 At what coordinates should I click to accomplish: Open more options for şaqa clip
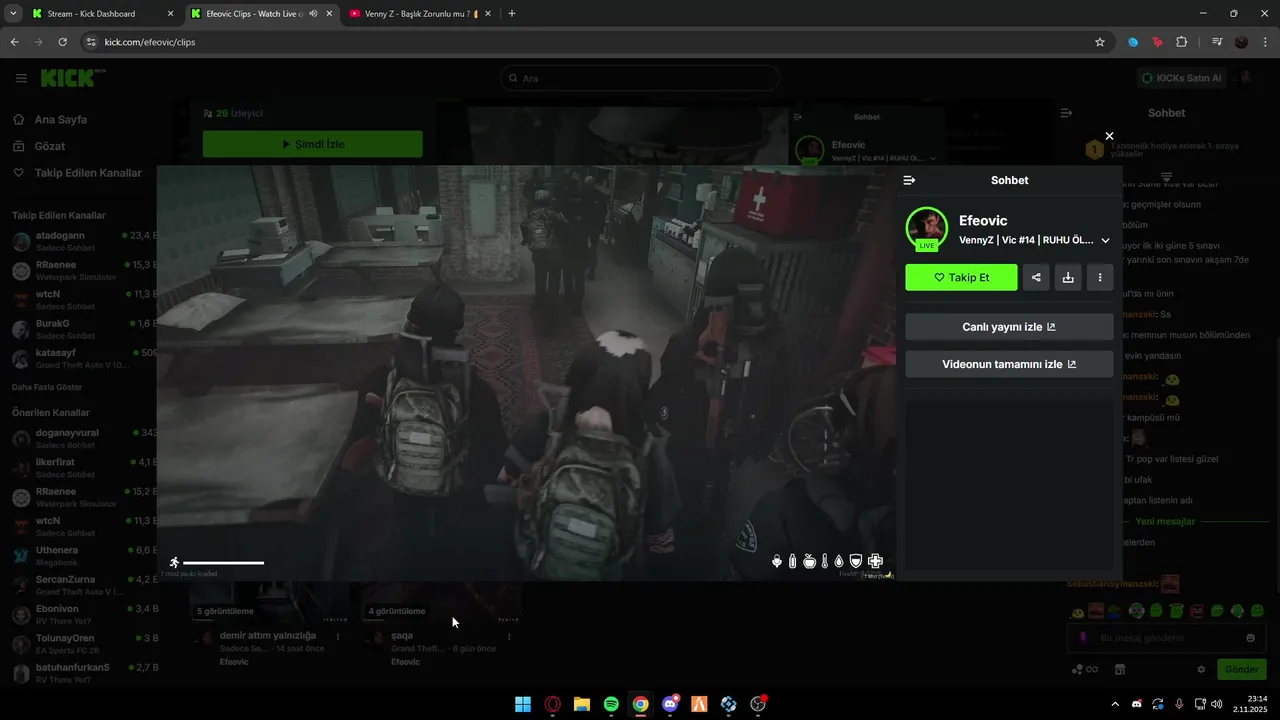509,636
